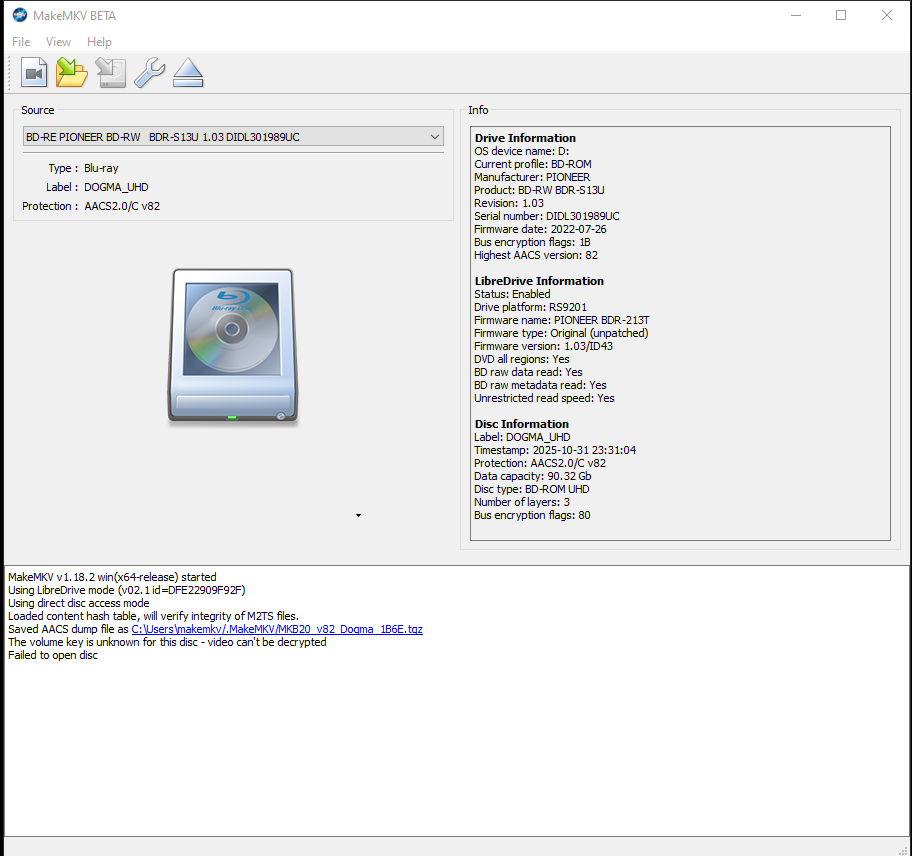This screenshot has height=856, width=912.
Task: Open the File menu
Action: [20, 41]
